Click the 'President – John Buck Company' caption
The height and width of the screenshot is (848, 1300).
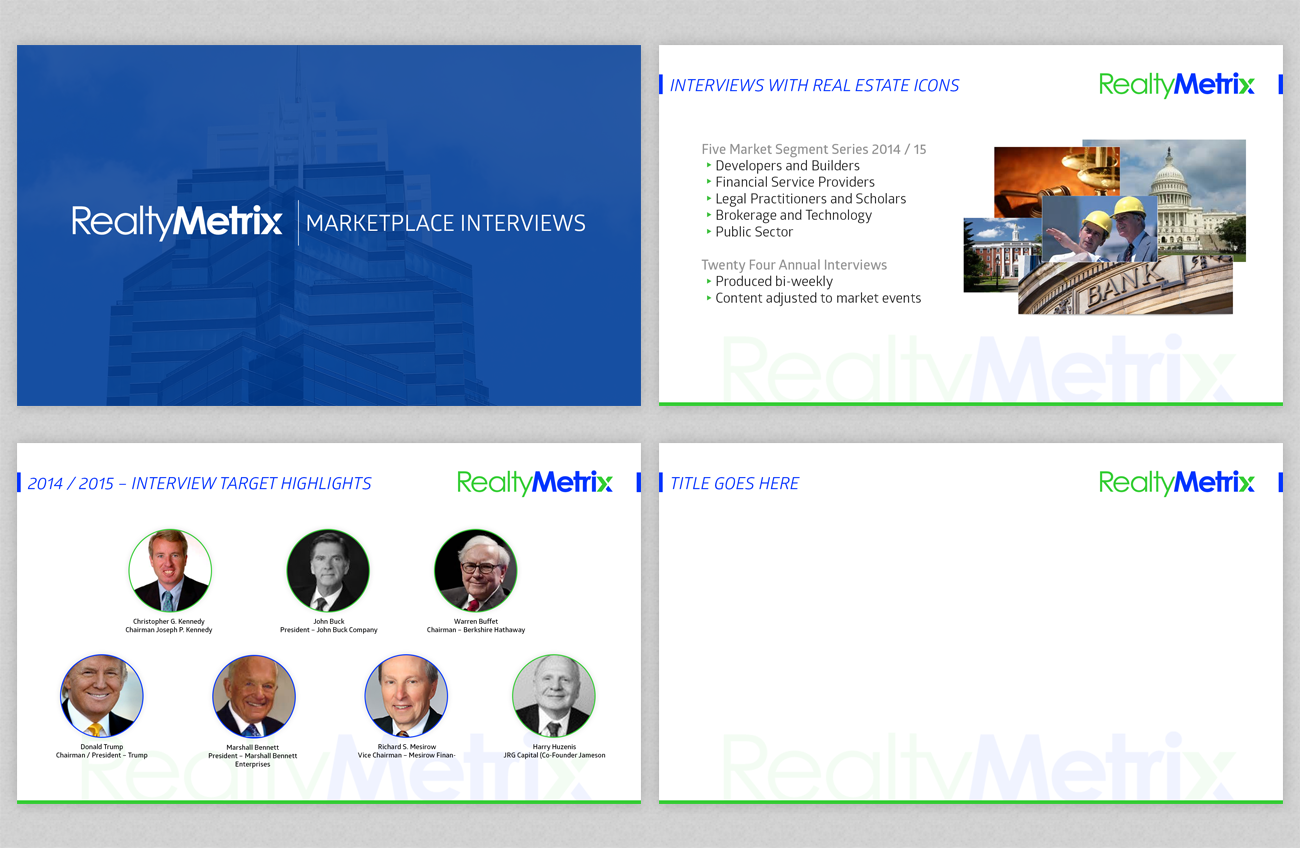pos(329,630)
